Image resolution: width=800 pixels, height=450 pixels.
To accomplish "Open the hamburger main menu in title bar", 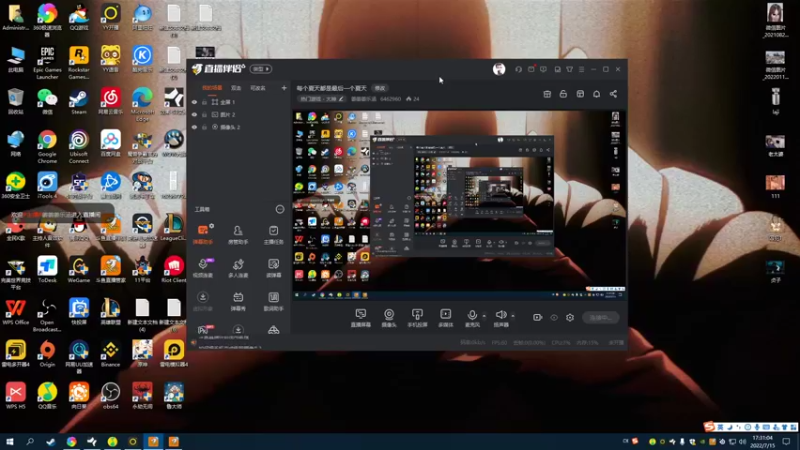I will (x=581, y=69).
